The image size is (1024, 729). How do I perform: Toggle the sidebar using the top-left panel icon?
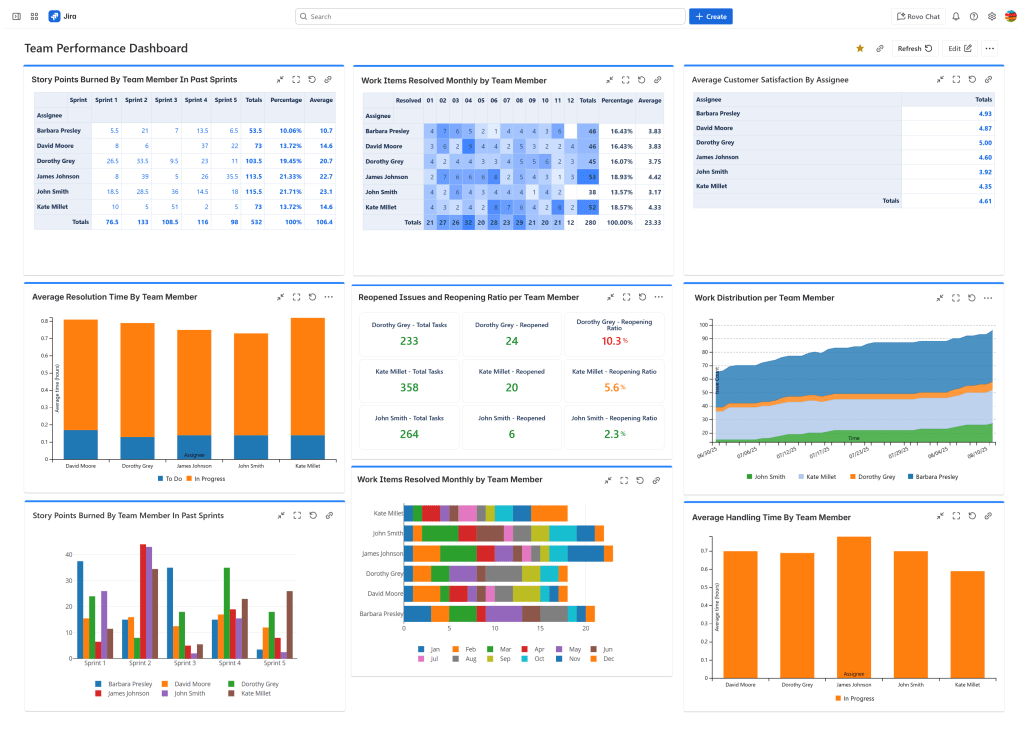16,17
